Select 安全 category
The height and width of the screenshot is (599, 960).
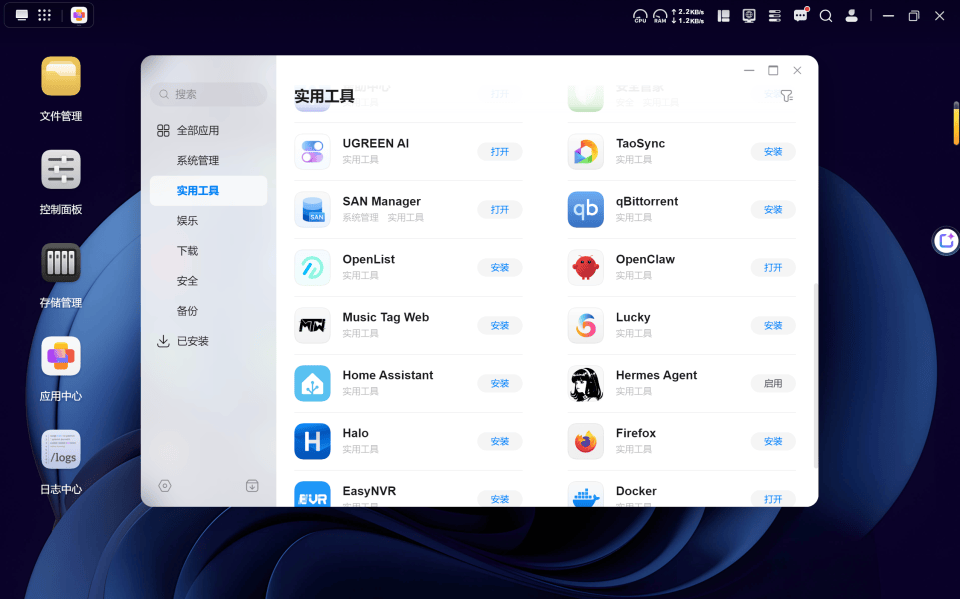(x=208, y=281)
